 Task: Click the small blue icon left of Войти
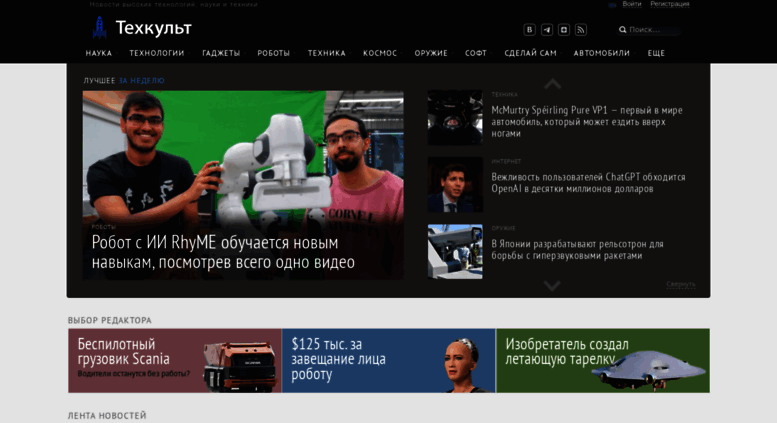612,4
